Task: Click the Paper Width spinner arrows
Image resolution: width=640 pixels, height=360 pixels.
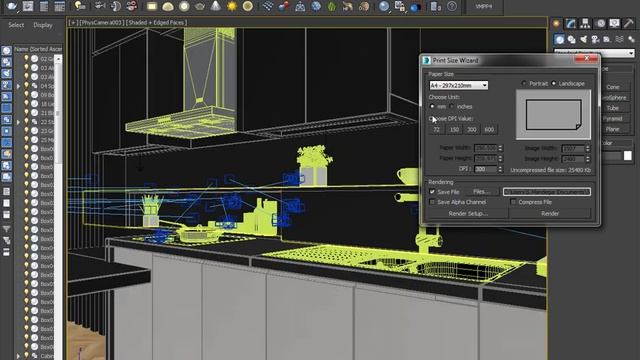Action: pos(500,148)
